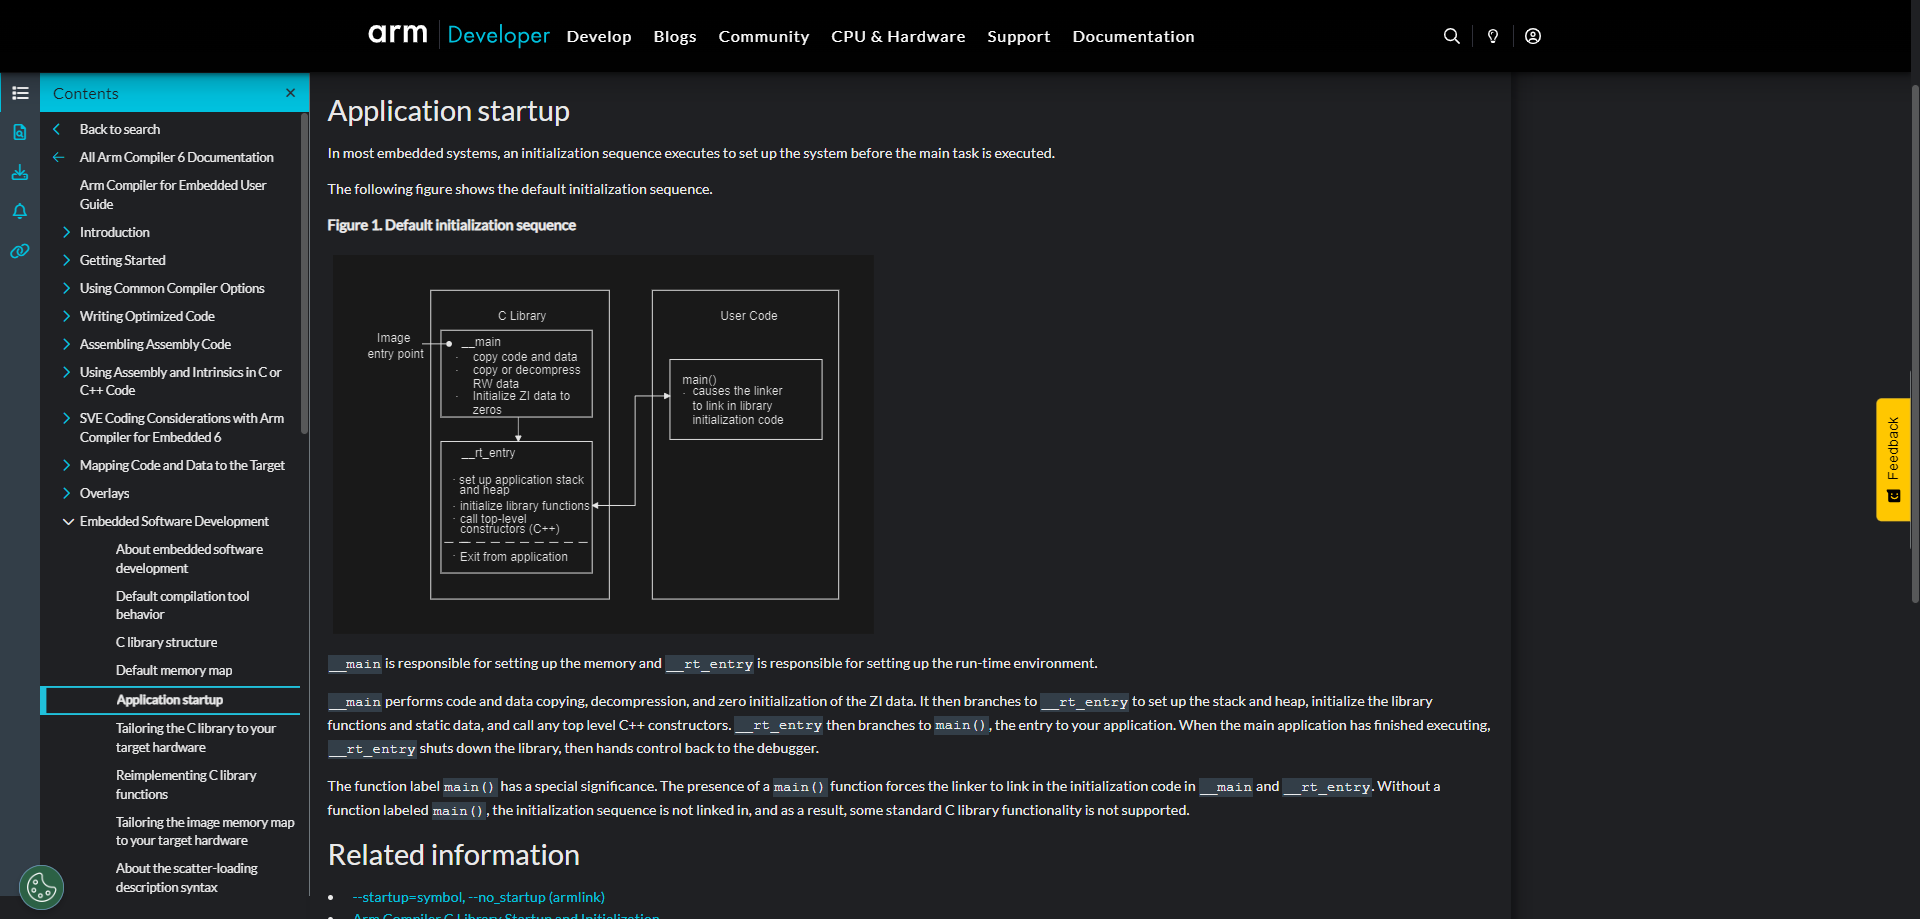Image resolution: width=1920 pixels, height=919 pixels.
Task: Expand Assembling Assembly Code section
Action: click(67, 344)
